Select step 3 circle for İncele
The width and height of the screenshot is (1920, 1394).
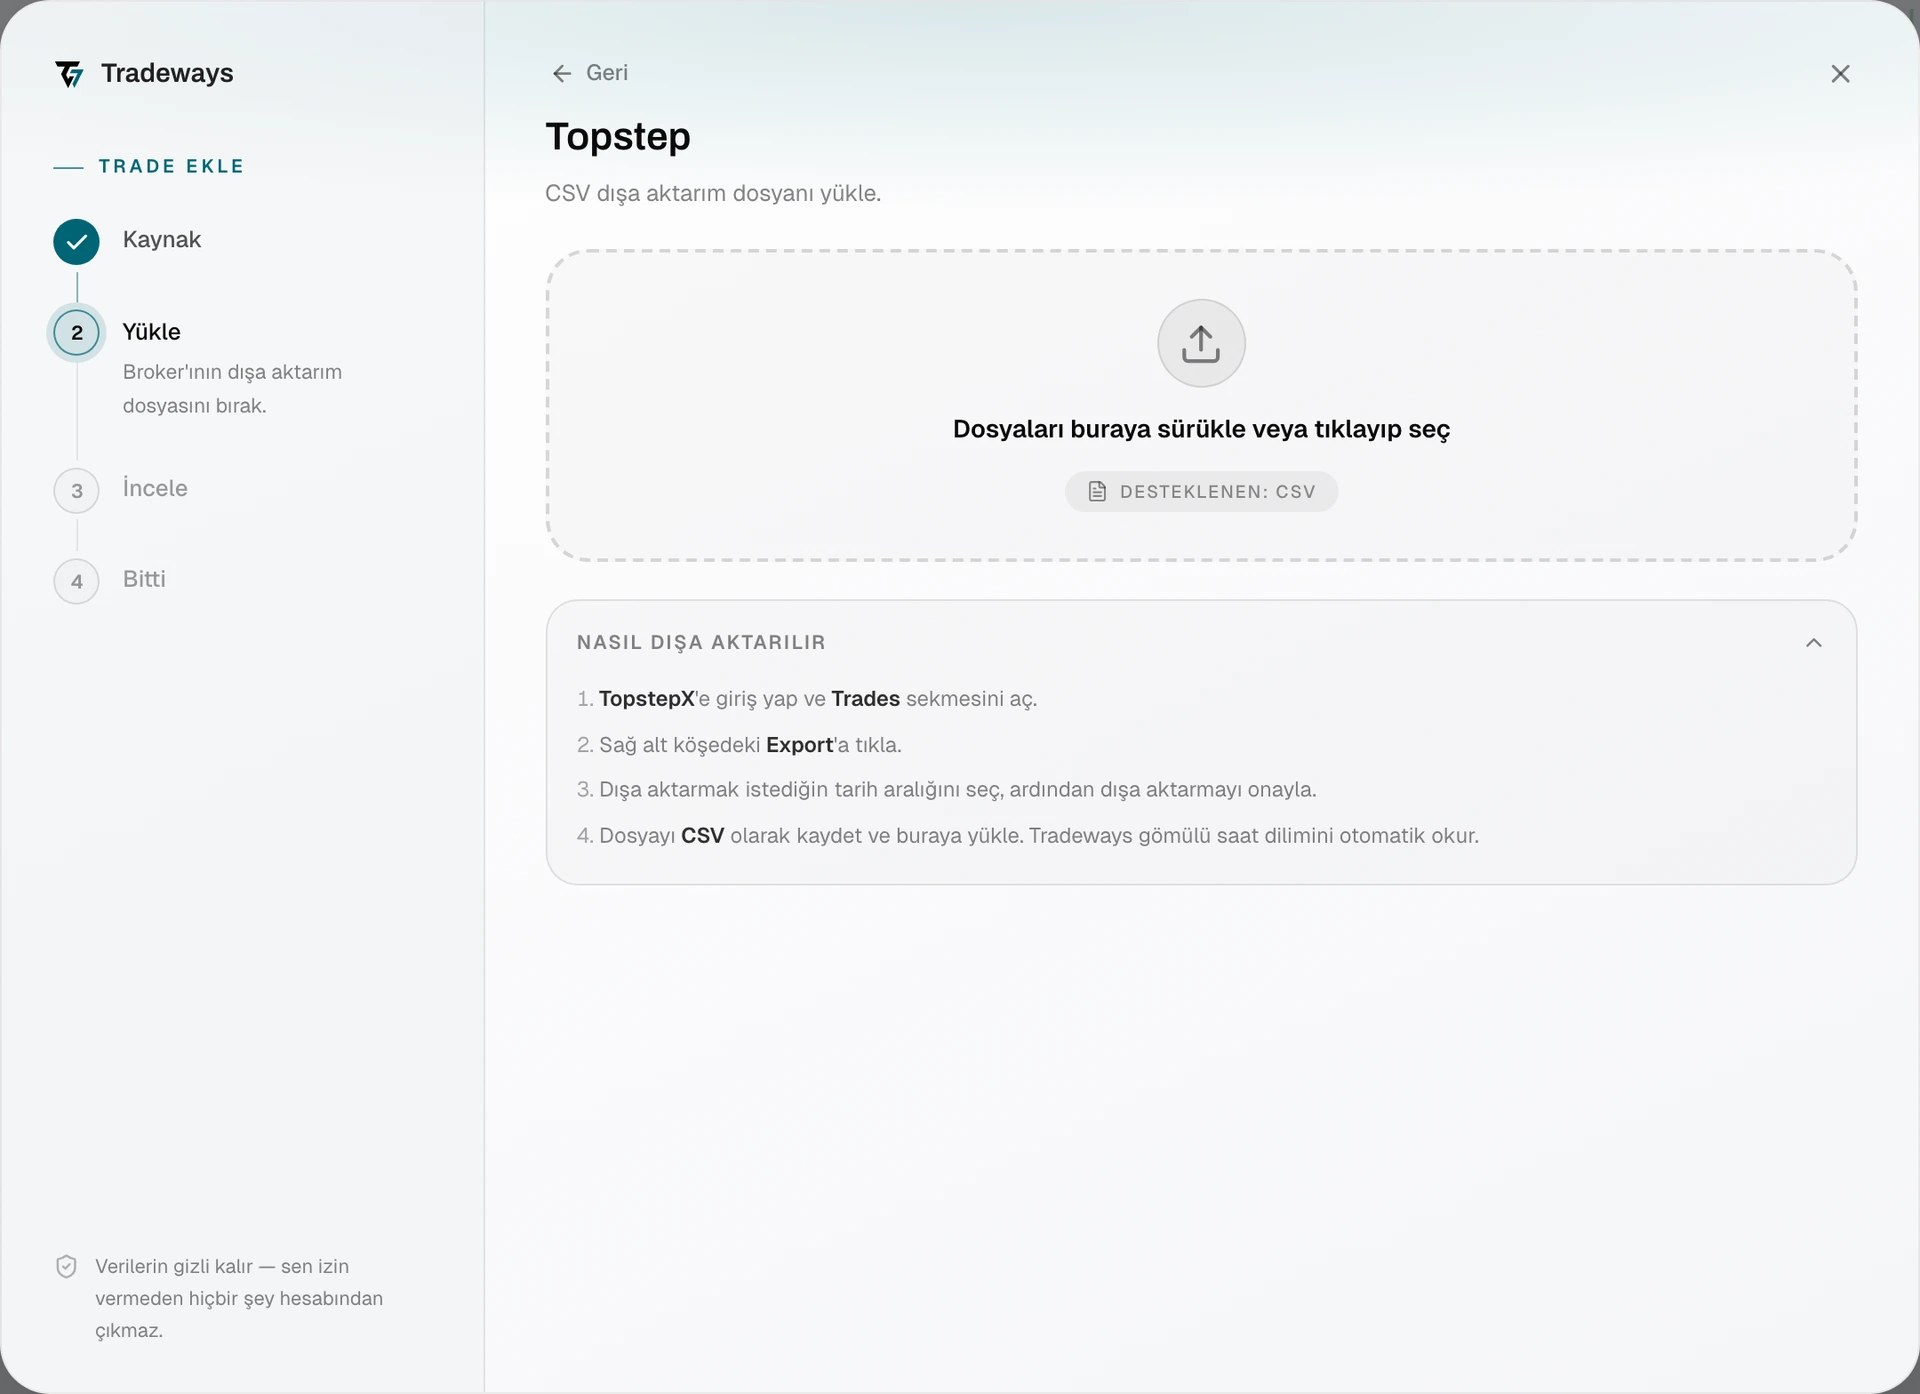(76, 491)
